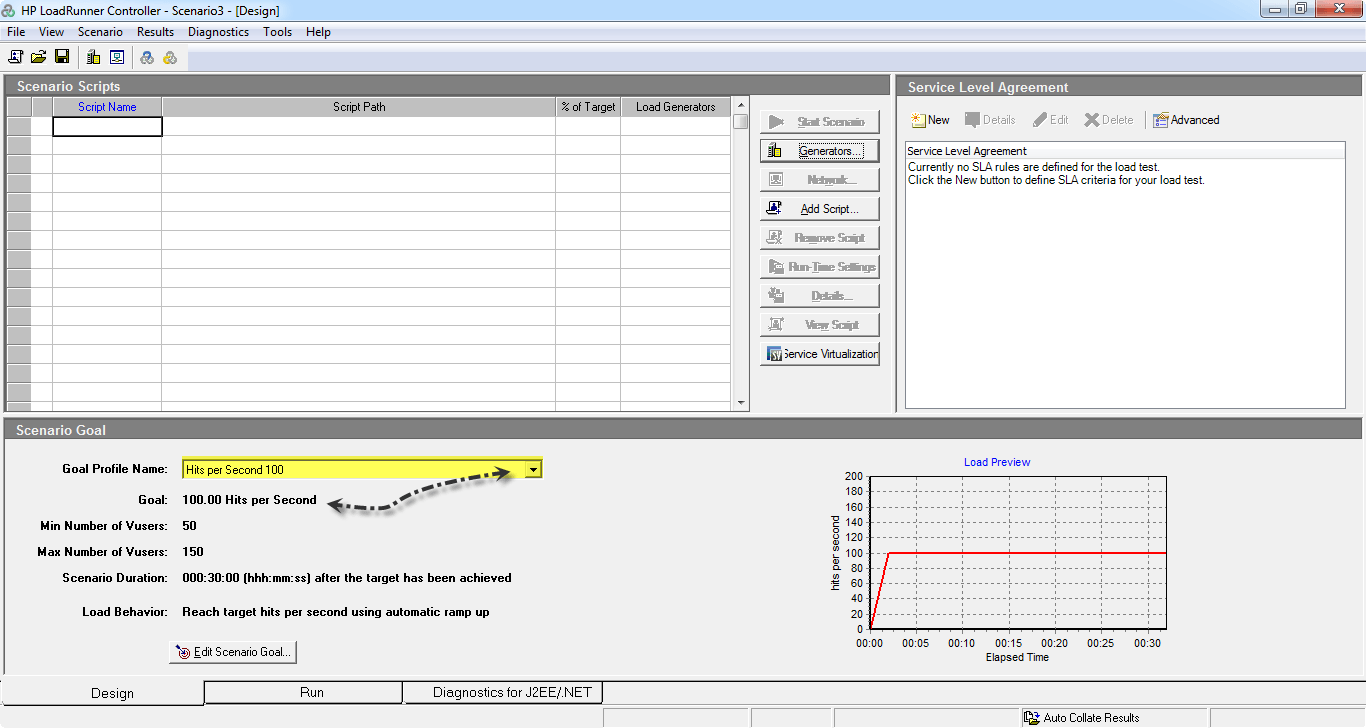Click the Load Generators toolbar icon
Screen dimensions: 1366x728
click(93, 57)
